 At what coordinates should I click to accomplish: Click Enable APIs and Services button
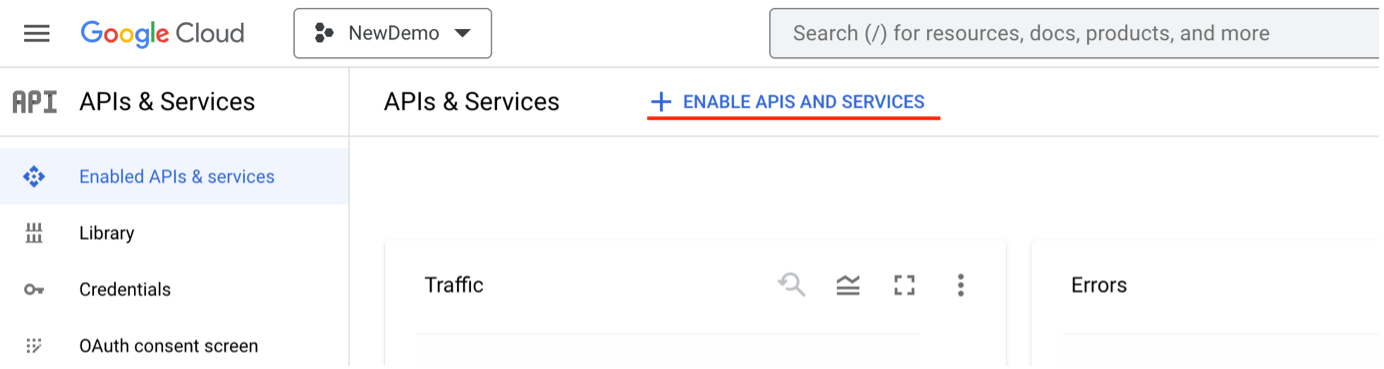tap(788, 102)
